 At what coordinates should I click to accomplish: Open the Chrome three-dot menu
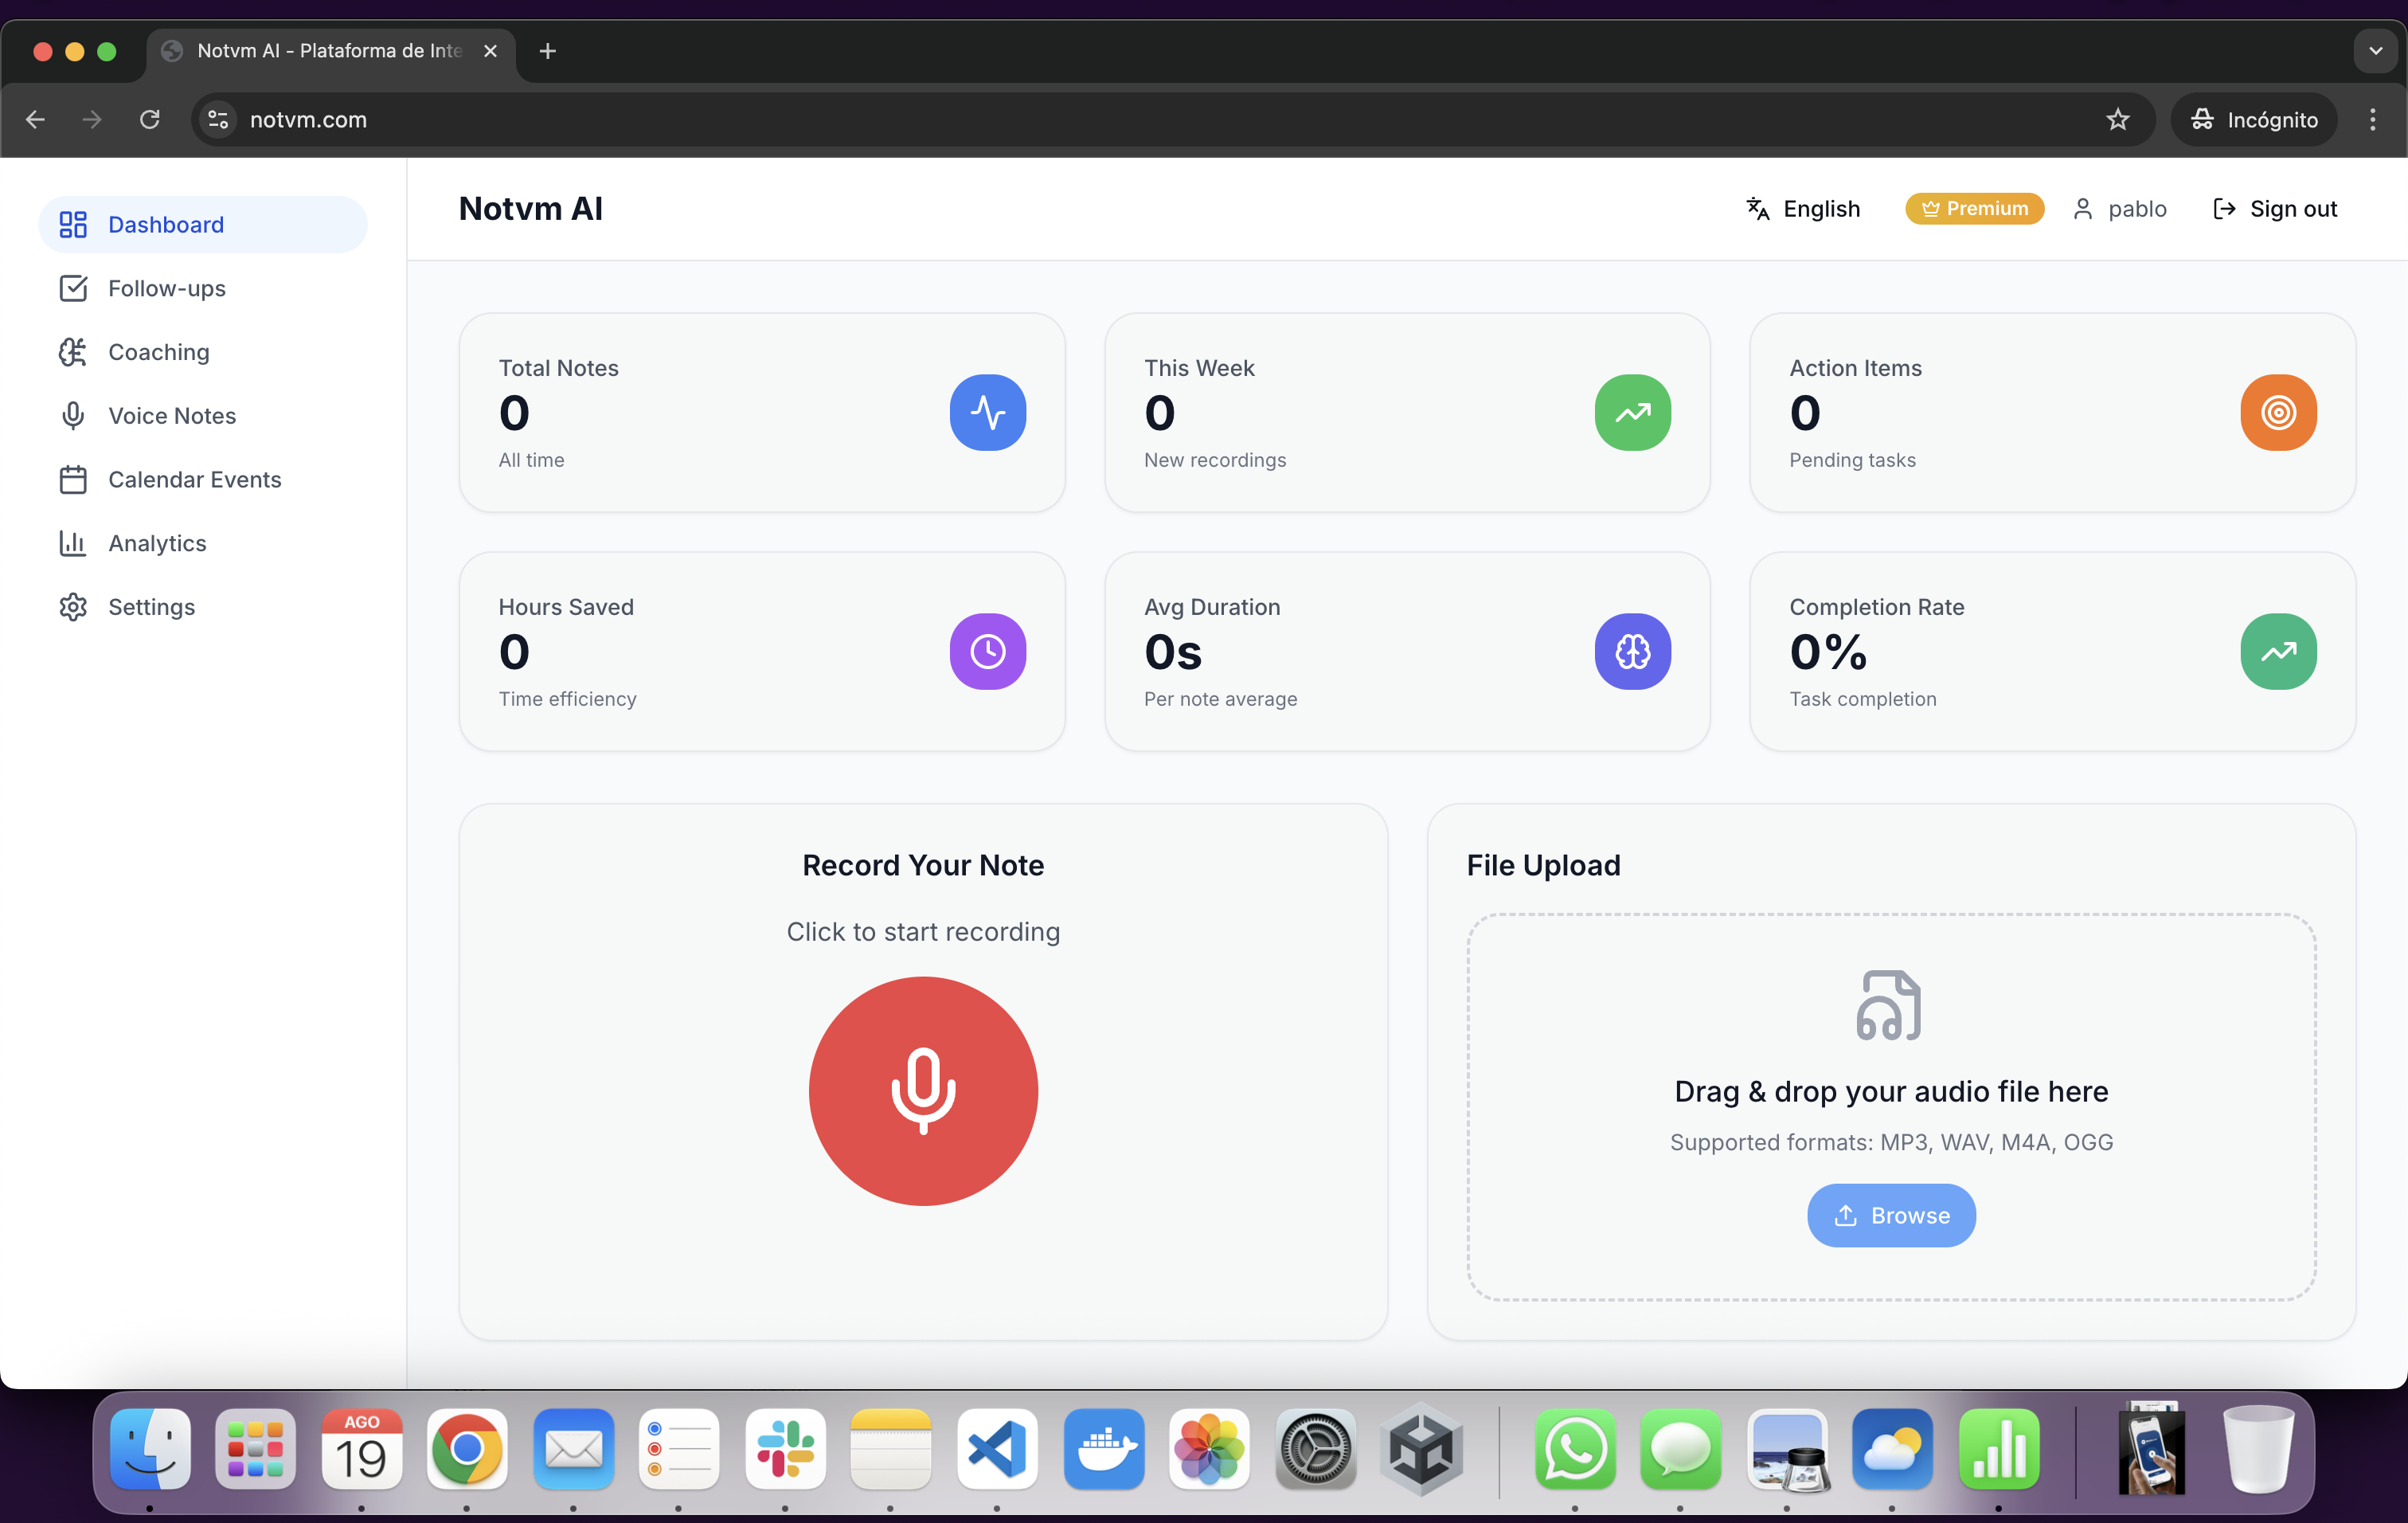(x=2372, y=119)
